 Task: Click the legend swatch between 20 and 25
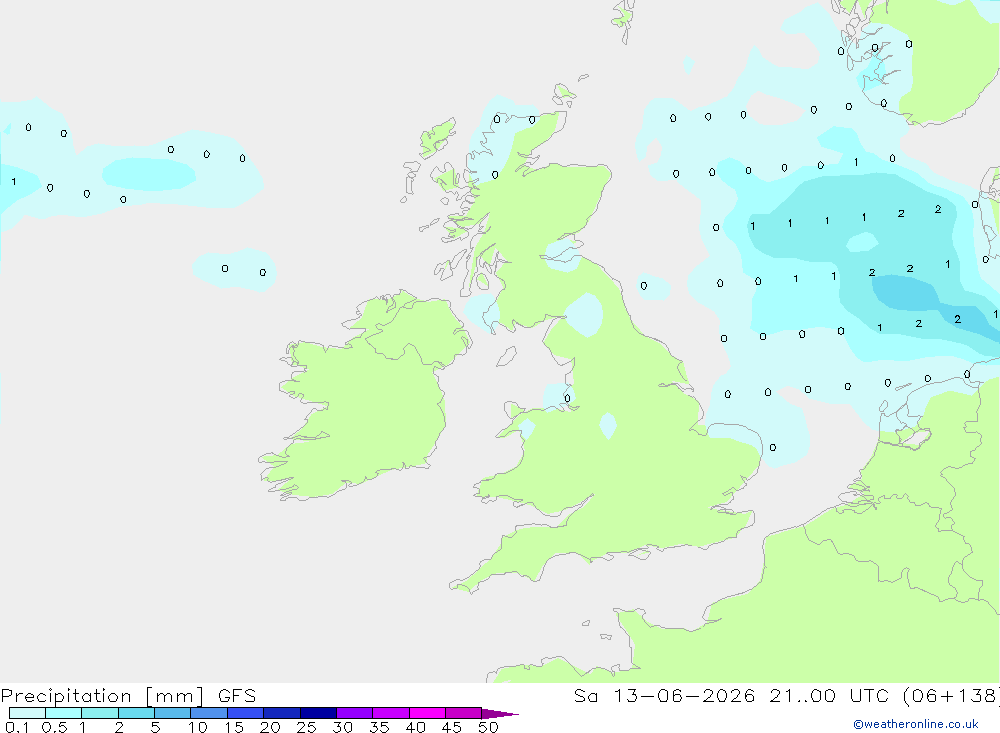click(x=282, y=713)
